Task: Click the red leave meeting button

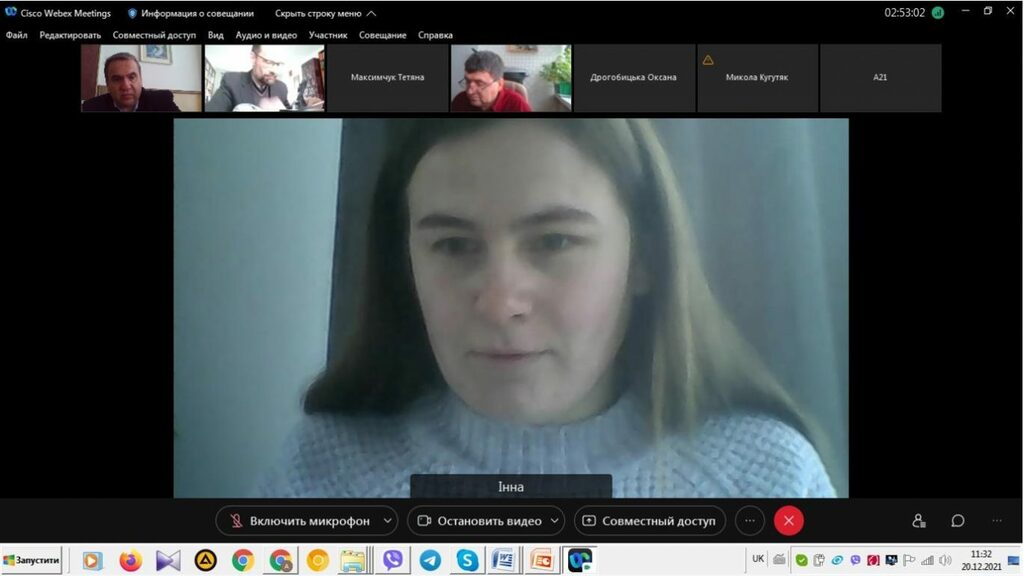Action: tap(788, 521)
